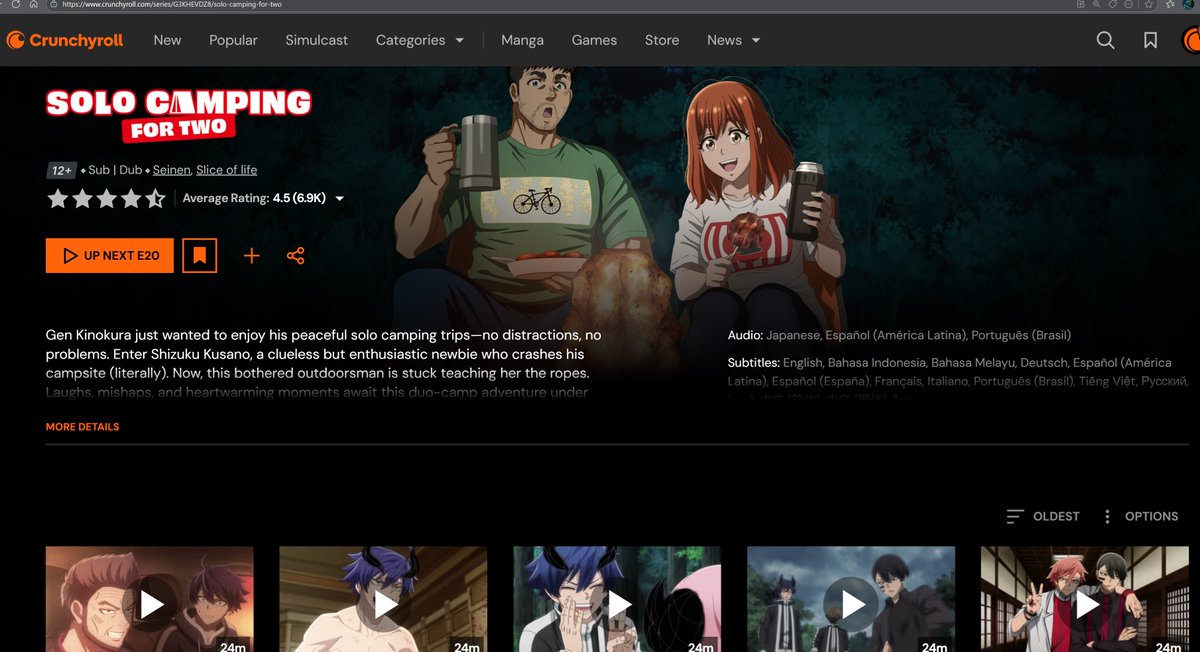Play the fifth episode thumbnail
Image resolution: width=1200 pixels, height=652 pixels.
1085,599
